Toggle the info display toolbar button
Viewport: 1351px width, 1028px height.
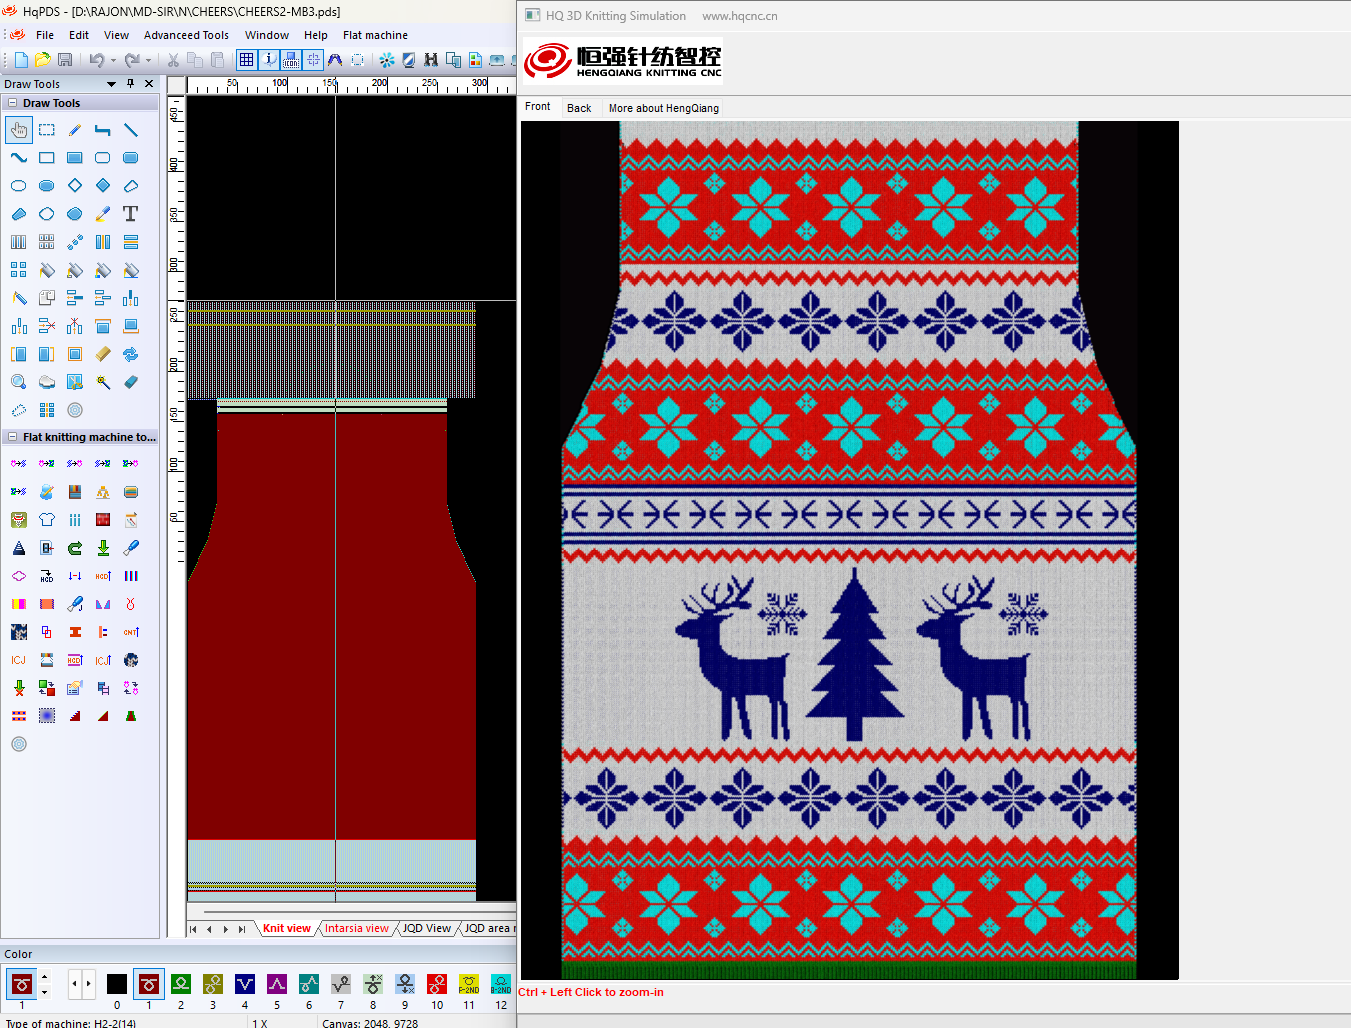click(269, 60)
